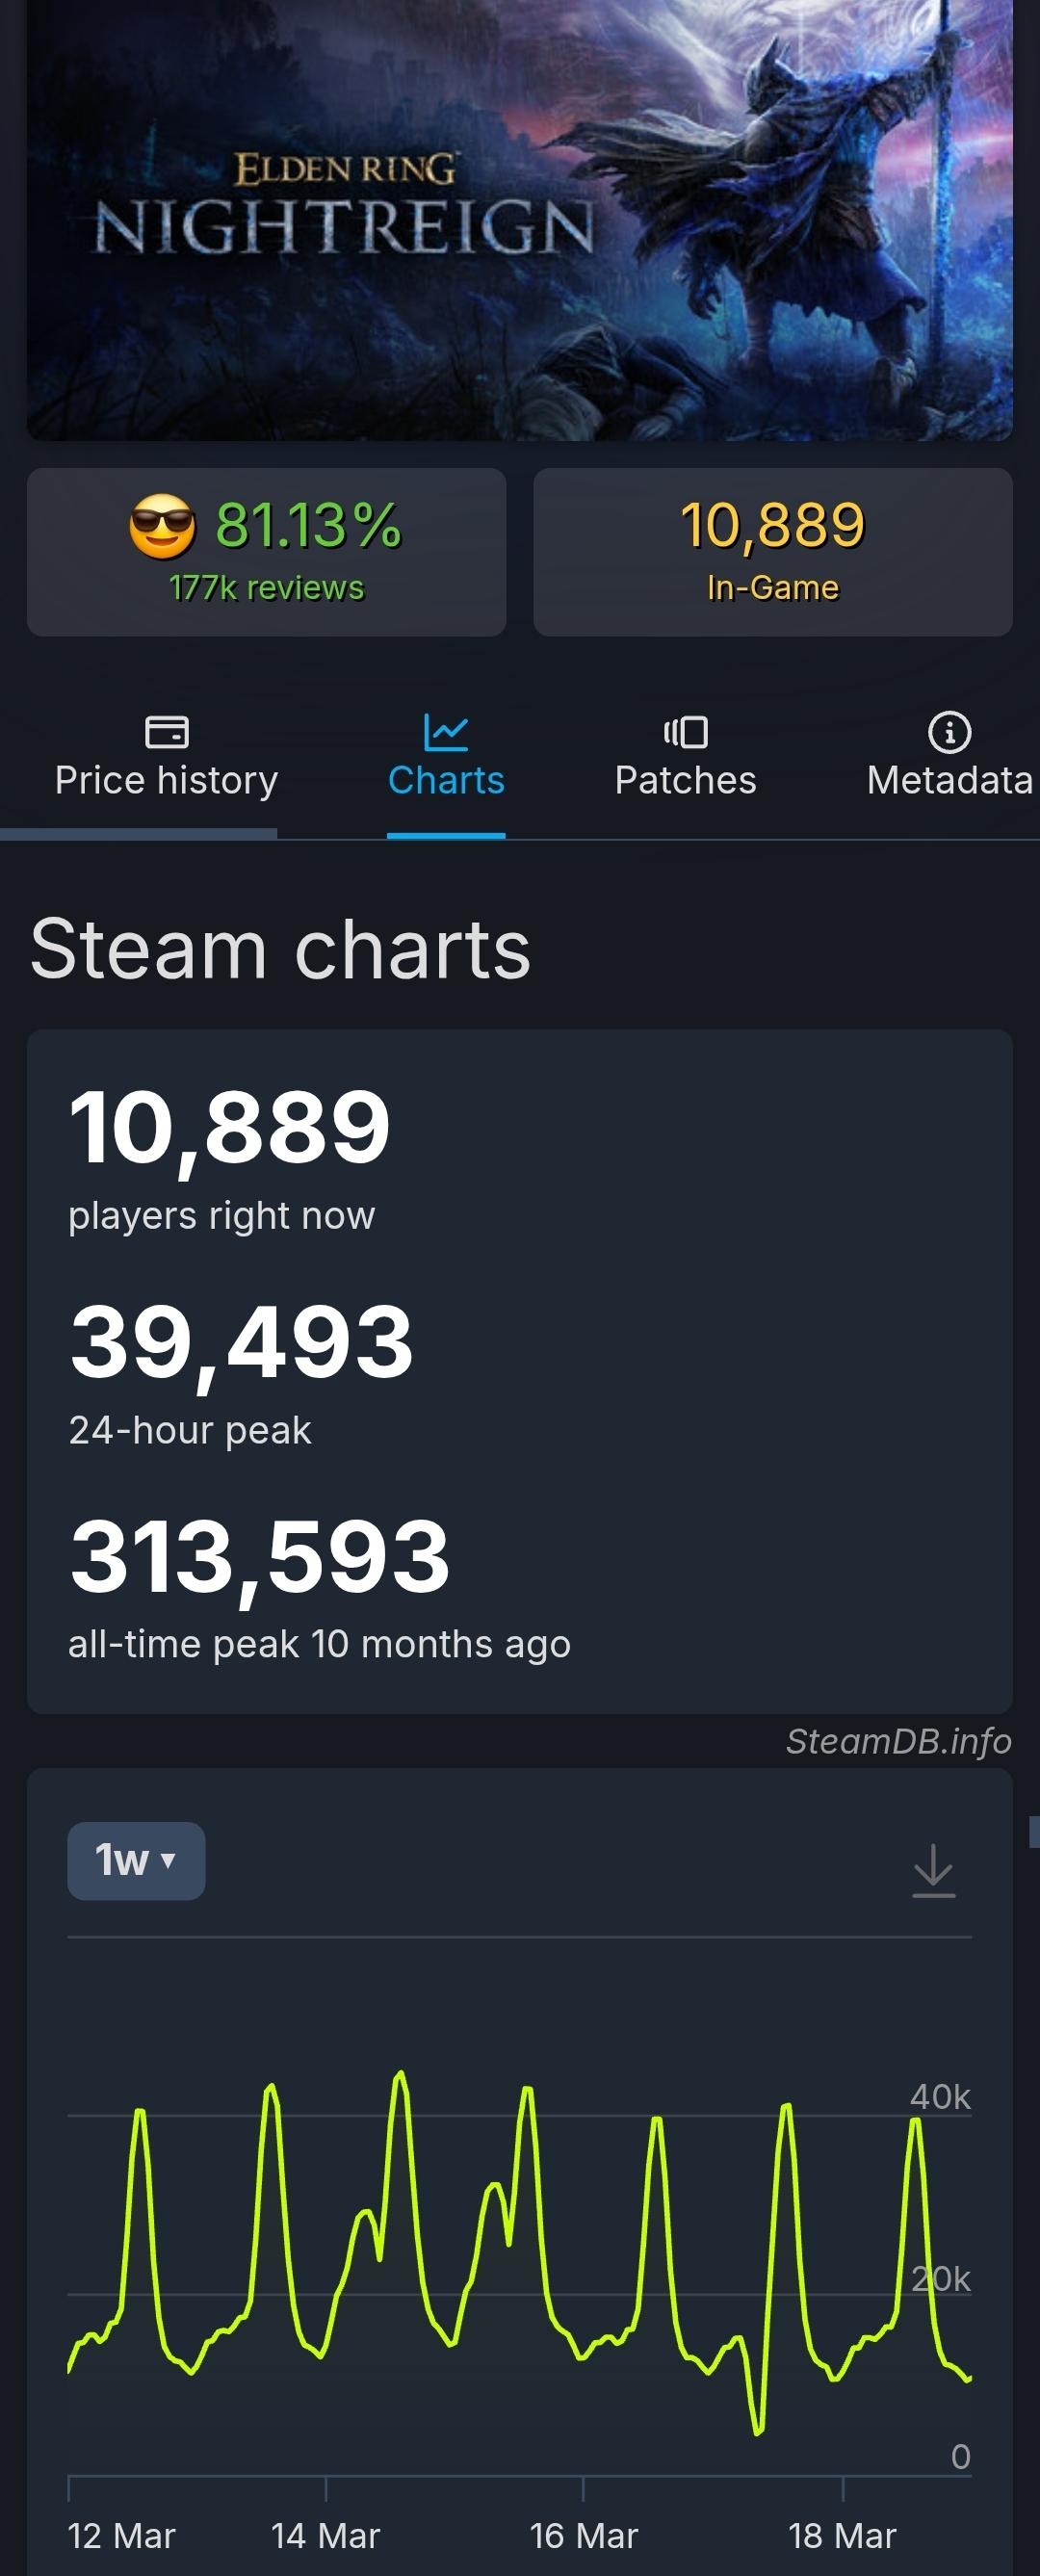Open the 1w time range dropdown
Image resolution: width=1040 pixels, height=2576 pixels.
pyautogui.click(x=136, y=1861)
